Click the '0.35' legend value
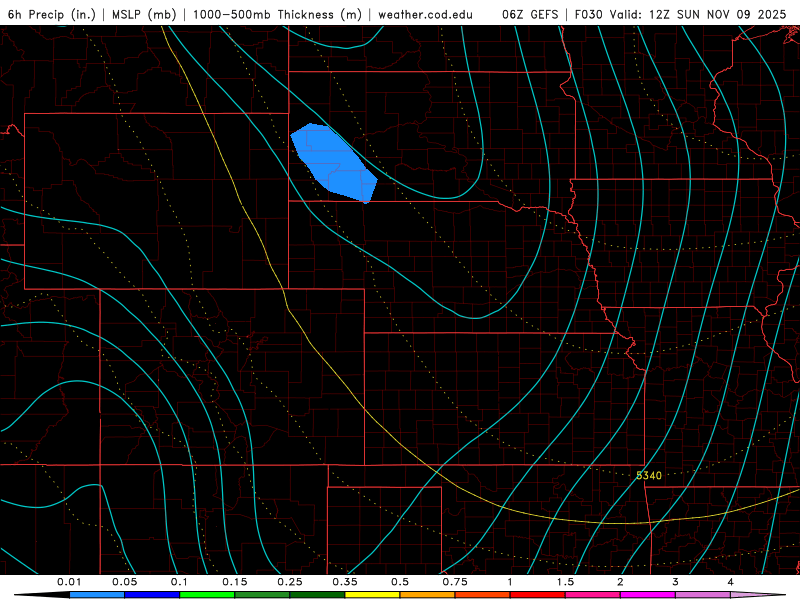The height and width of the screenshot is (600, 800). [345, 582]
